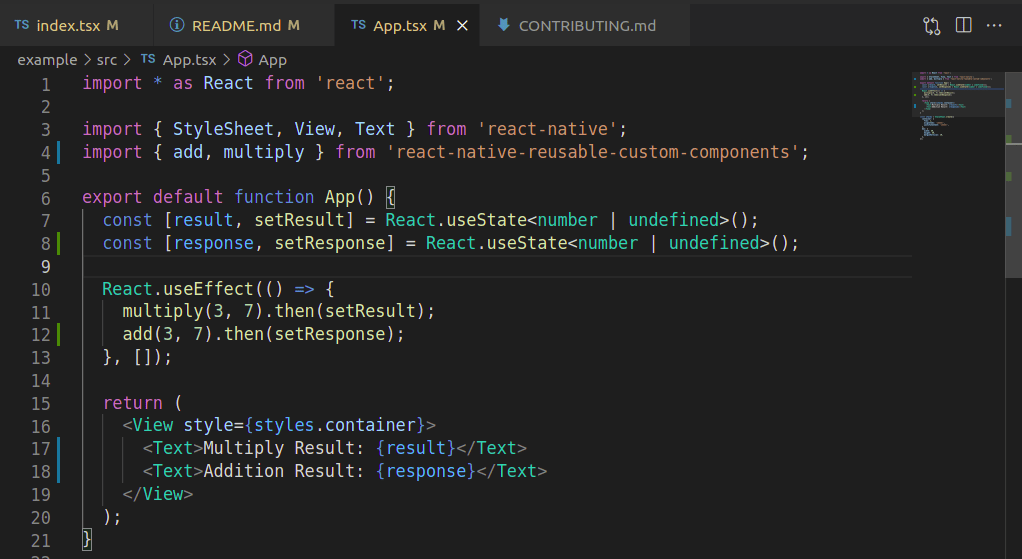Image resolution: width=1022 pixels, height=559 pixels.
Task: Click the cube symbol icon in breadcrumbs
Action: tap(245, 60)
